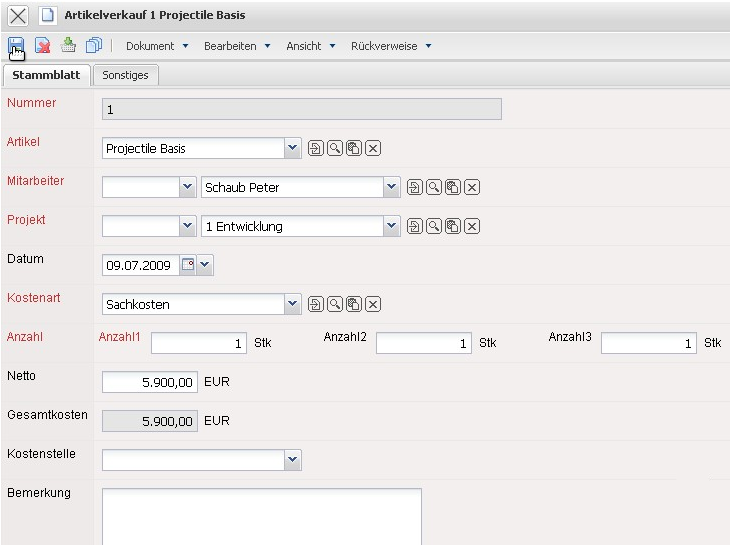Screen dimensions: 730x545
Task: Click the Netto field 5.900,00
Action: click(150, 382)
